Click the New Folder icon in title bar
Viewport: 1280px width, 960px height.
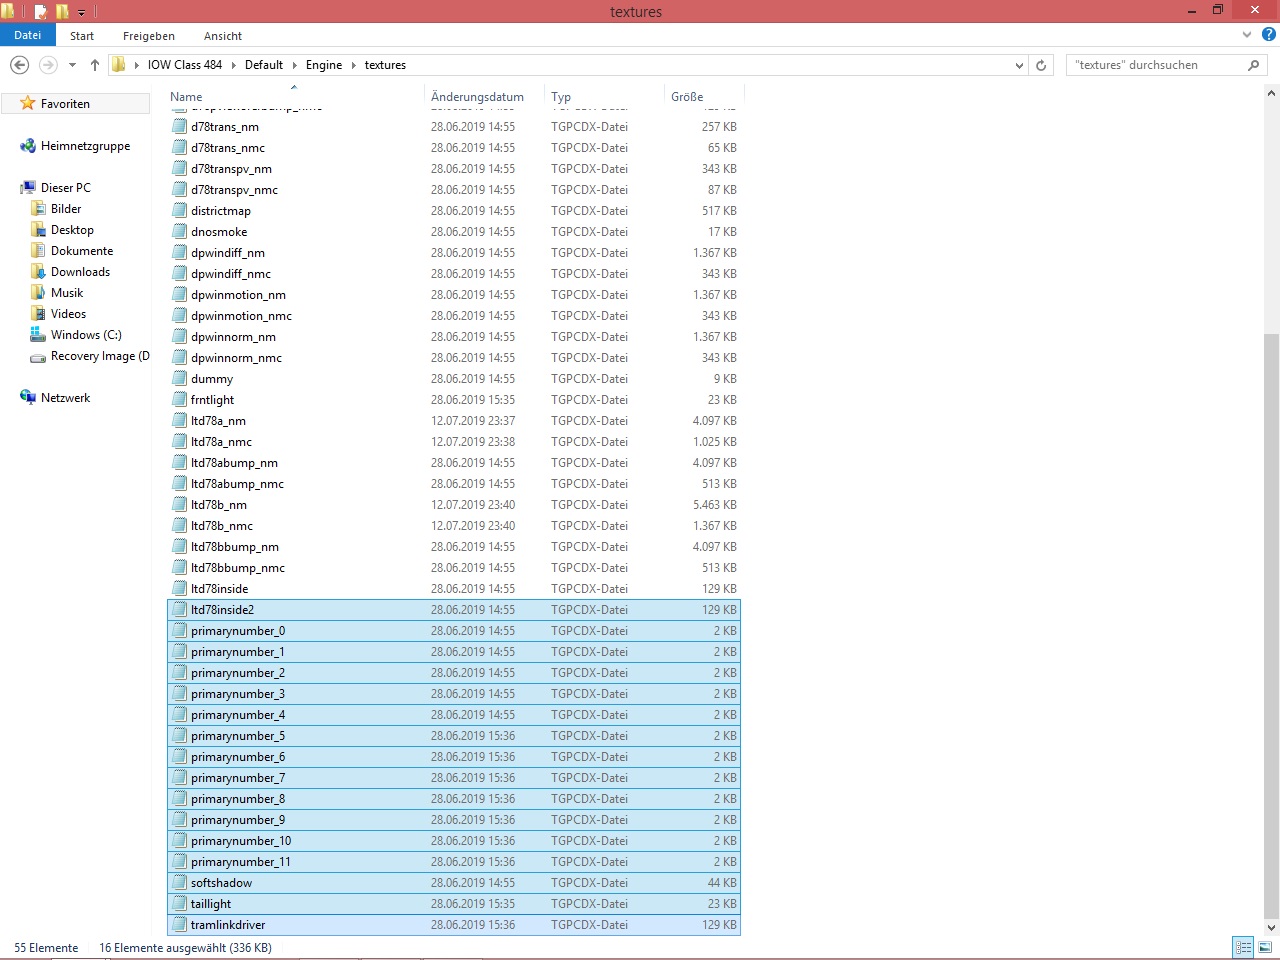[62, 12]
